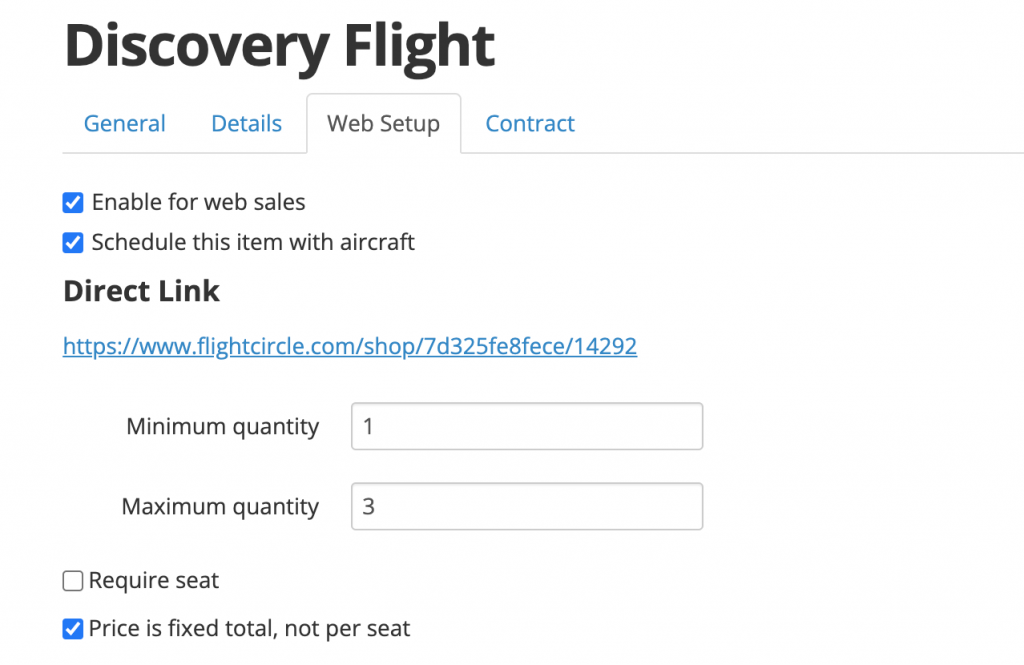Image resolution: width=1024 pixels, height=665 pixels.
Task: Click the 'Minimum quantity' field label
Action: pyautogui.click(x=222, y=425)
